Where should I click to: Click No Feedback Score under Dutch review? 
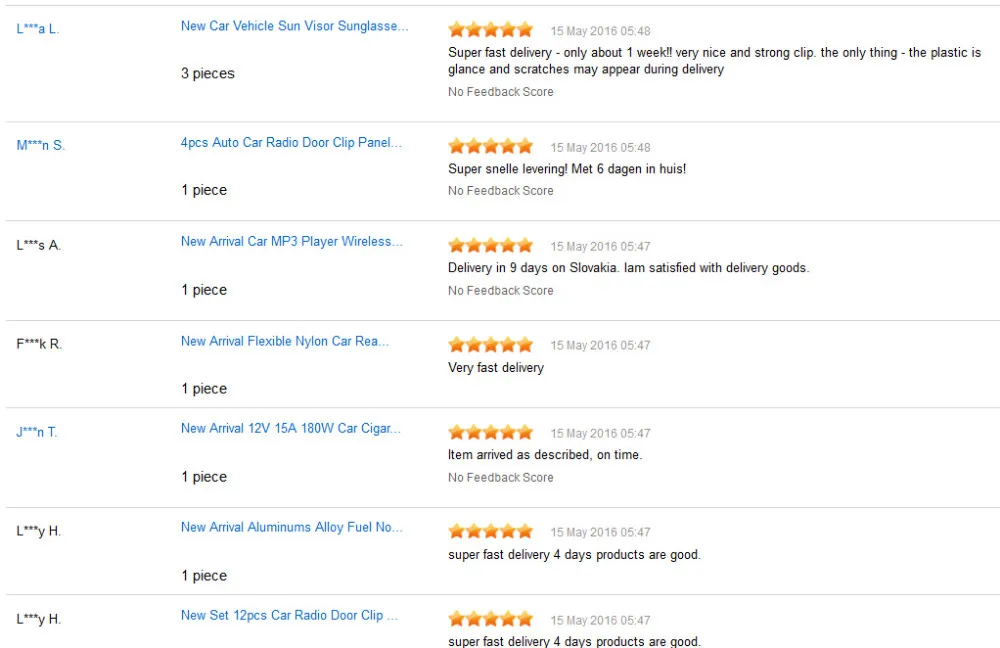click(x=501, y=191)
